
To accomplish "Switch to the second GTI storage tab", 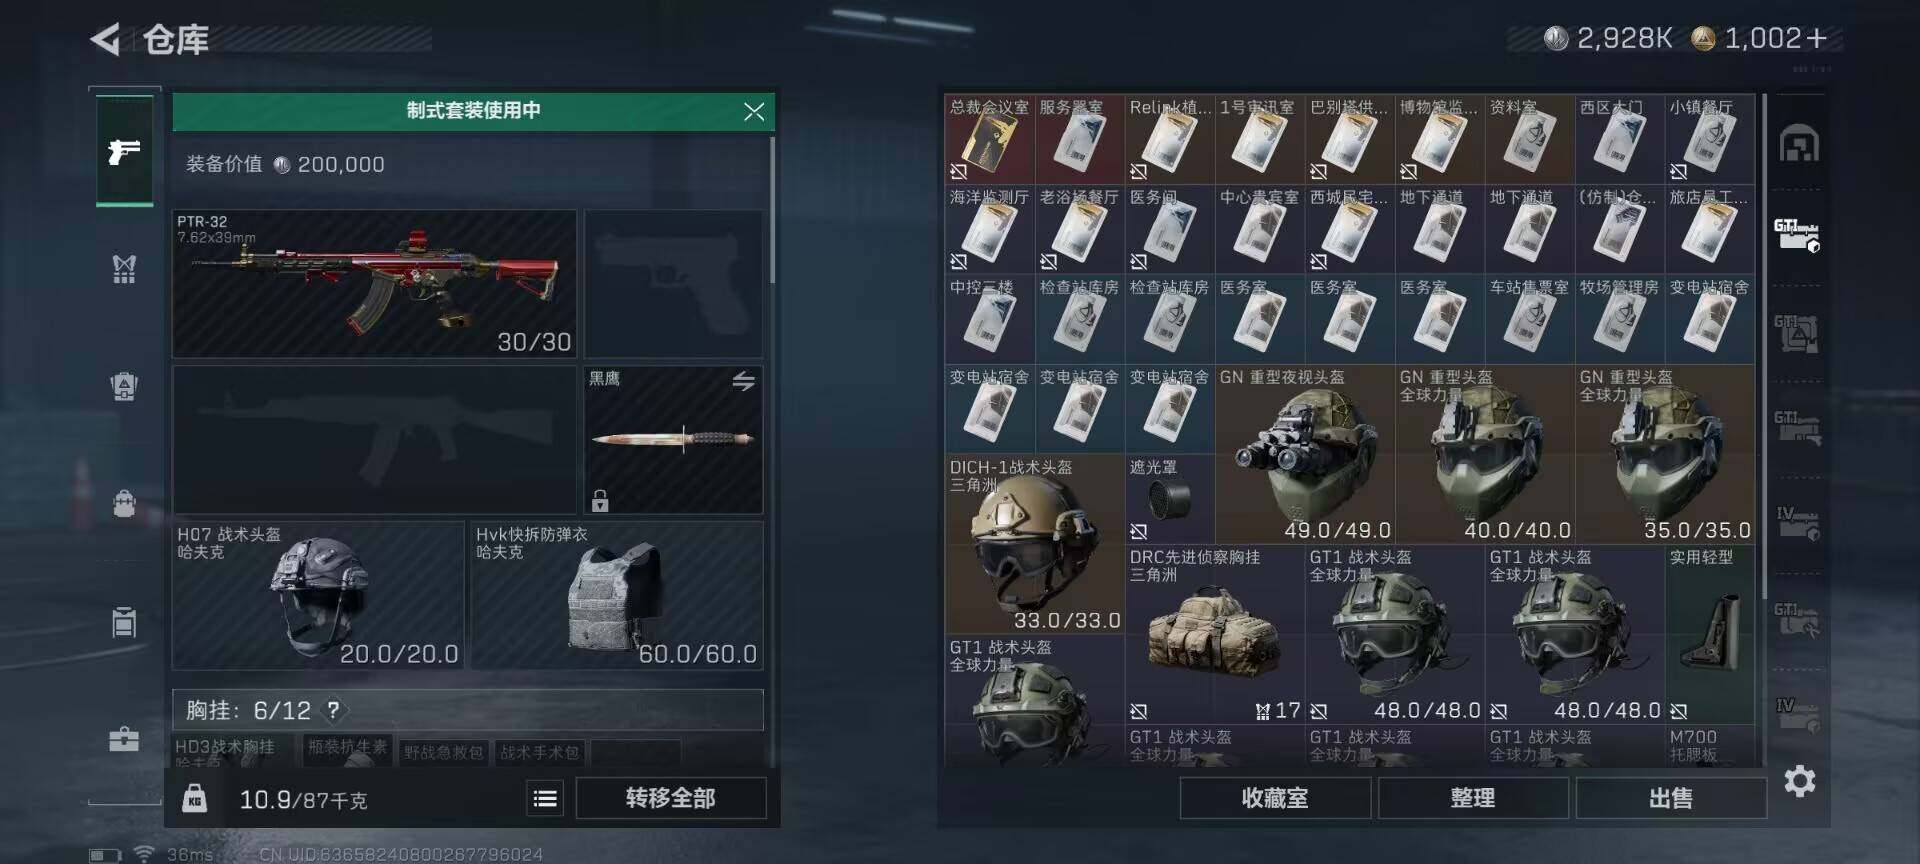I will click(1797, 333).
